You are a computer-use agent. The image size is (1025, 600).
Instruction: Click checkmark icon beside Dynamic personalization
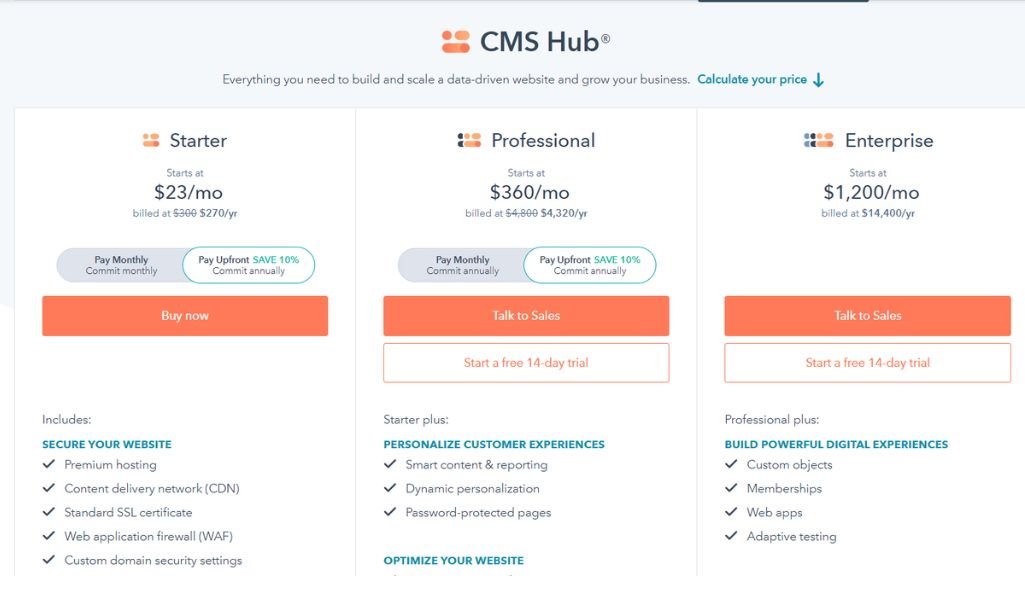click(x=390, y=488)
